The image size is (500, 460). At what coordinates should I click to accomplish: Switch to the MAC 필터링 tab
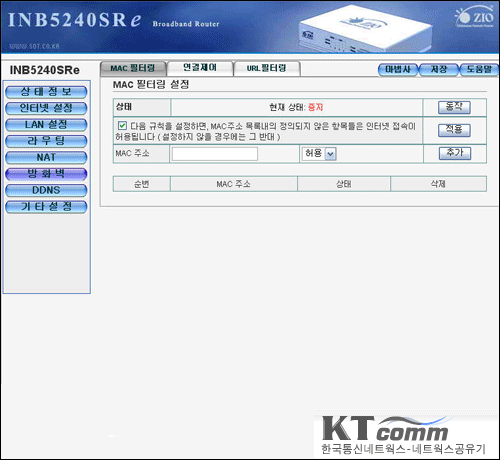pyautogui.click(x=133, y=69)
